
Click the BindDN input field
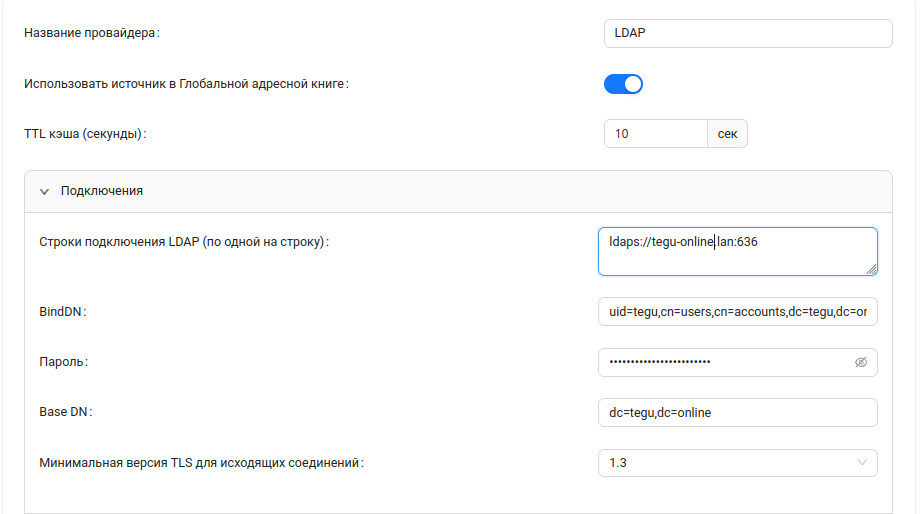point(737,312)
